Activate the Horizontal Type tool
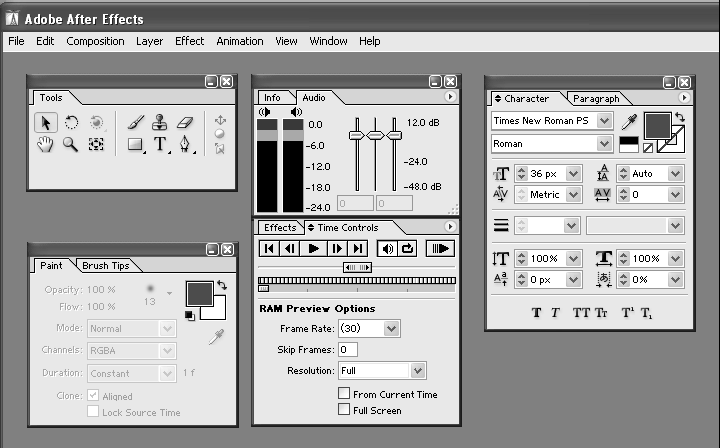720x448 pixels. [x=160, y=145]
